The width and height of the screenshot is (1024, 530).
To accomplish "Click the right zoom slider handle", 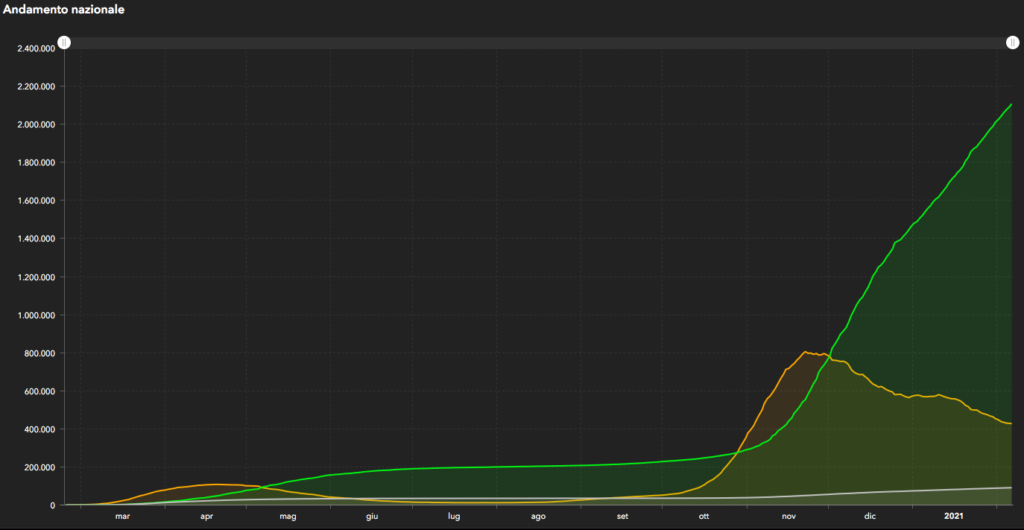I will tap(1012, 43).
